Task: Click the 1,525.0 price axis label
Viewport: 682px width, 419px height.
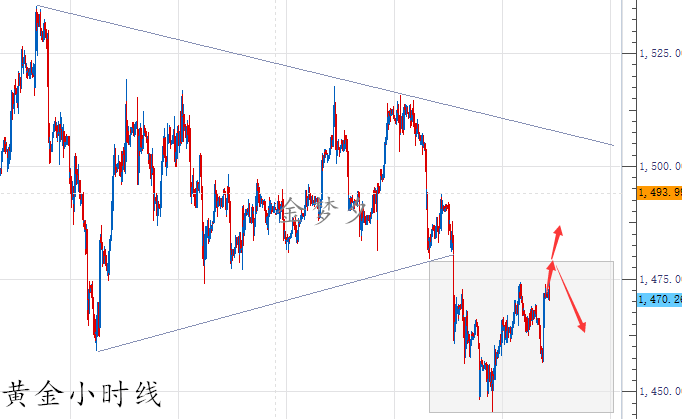Action: coord(659,53)
